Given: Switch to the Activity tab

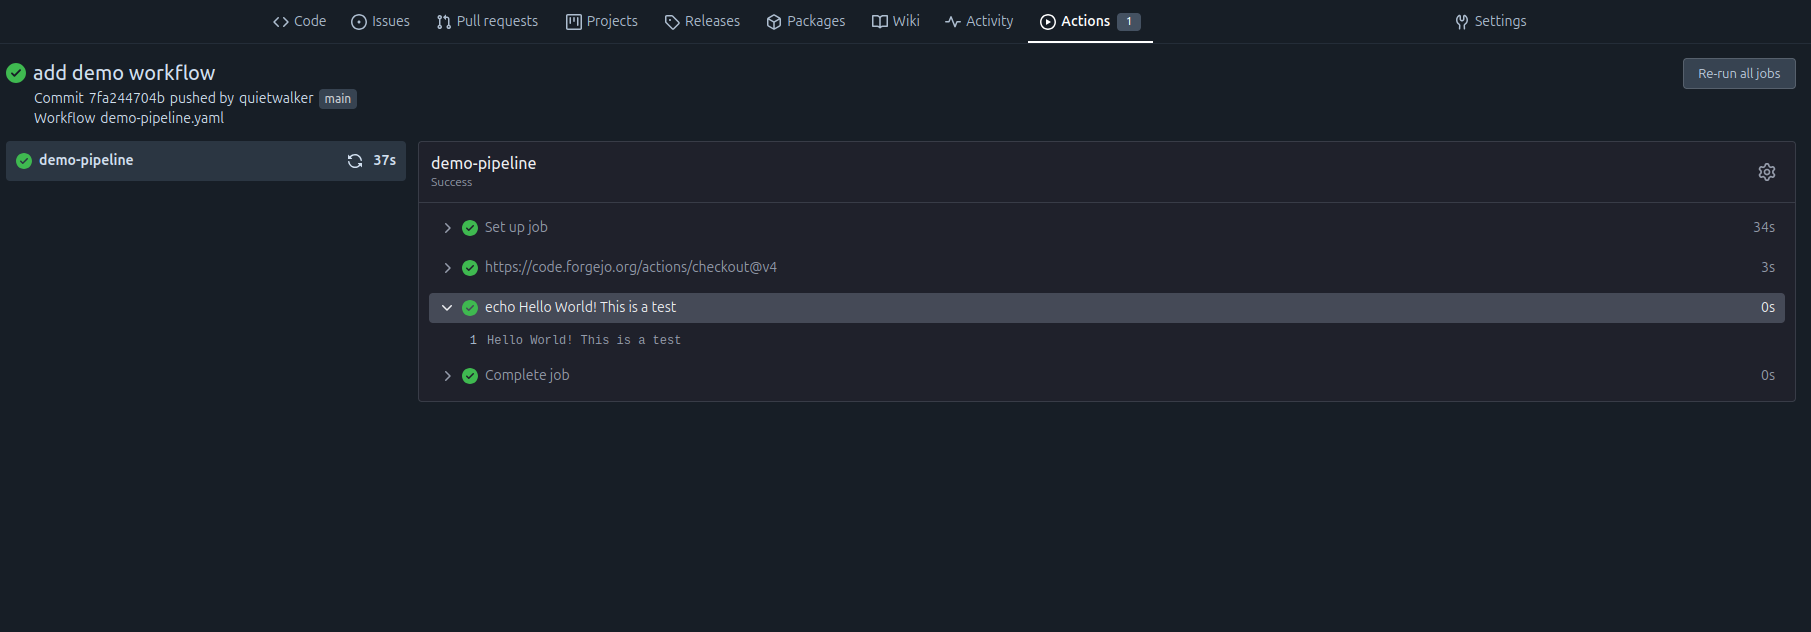Looking at the screenshot, I should [x=979, y=21].
